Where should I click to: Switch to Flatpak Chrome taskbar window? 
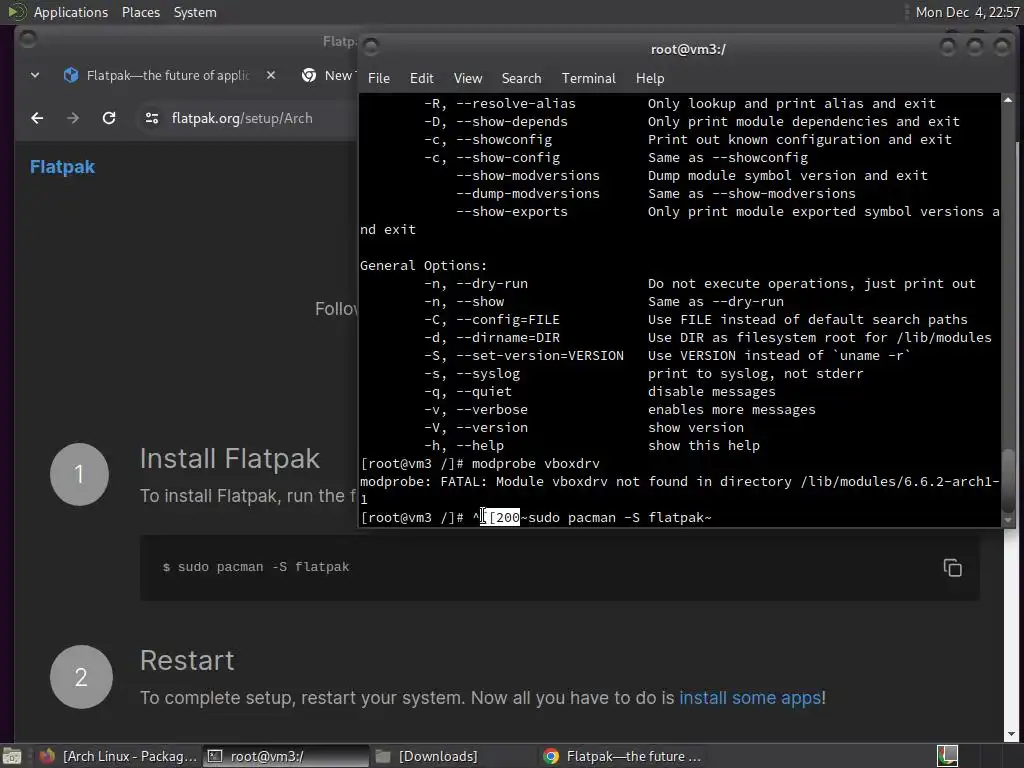click(621, 756)
